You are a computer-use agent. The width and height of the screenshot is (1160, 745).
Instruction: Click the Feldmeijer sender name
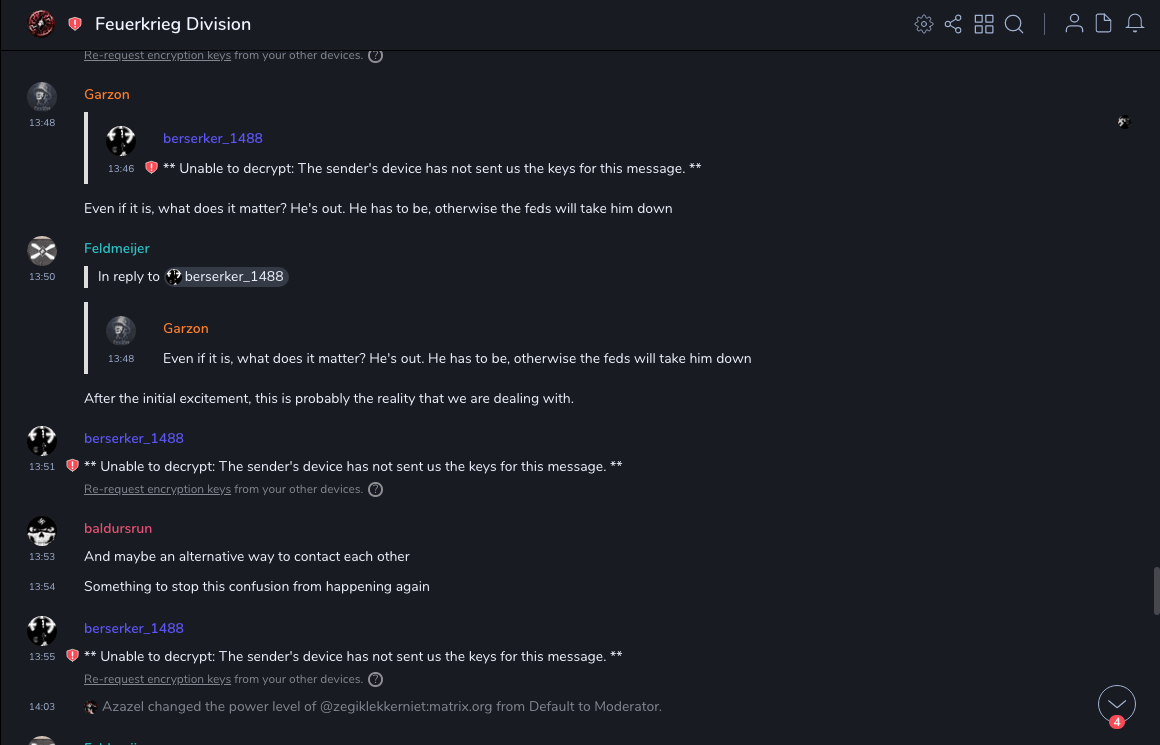click(x=116, y=248)
